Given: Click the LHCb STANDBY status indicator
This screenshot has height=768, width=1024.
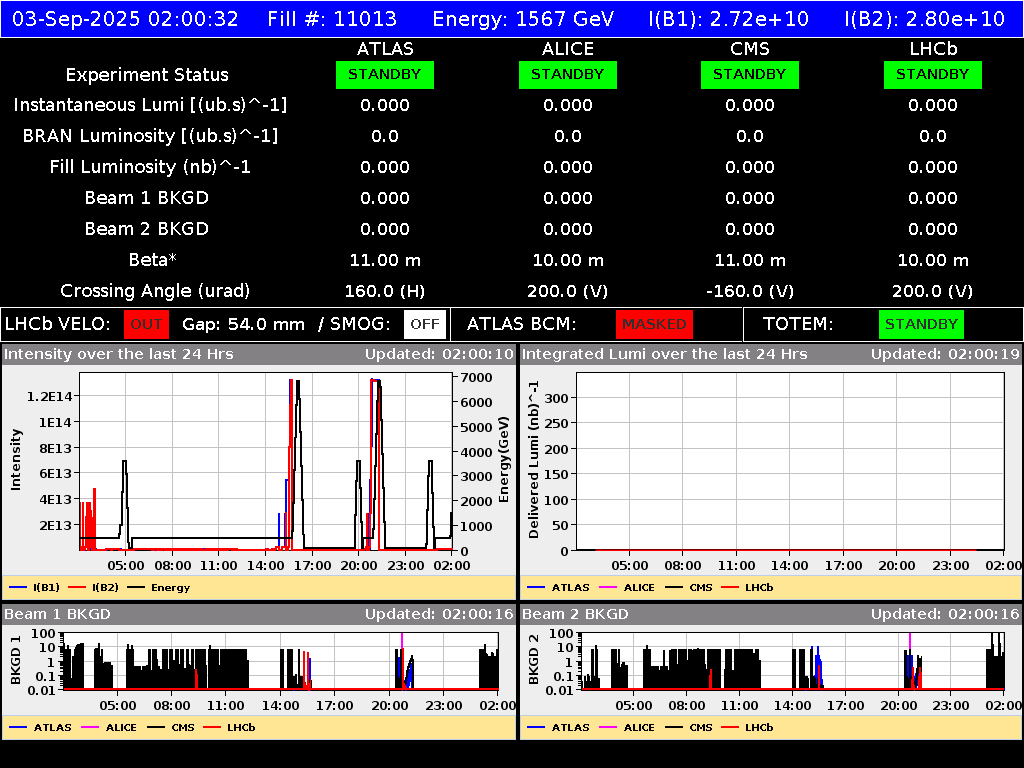Looking at the screenshot, I should 933,74.
